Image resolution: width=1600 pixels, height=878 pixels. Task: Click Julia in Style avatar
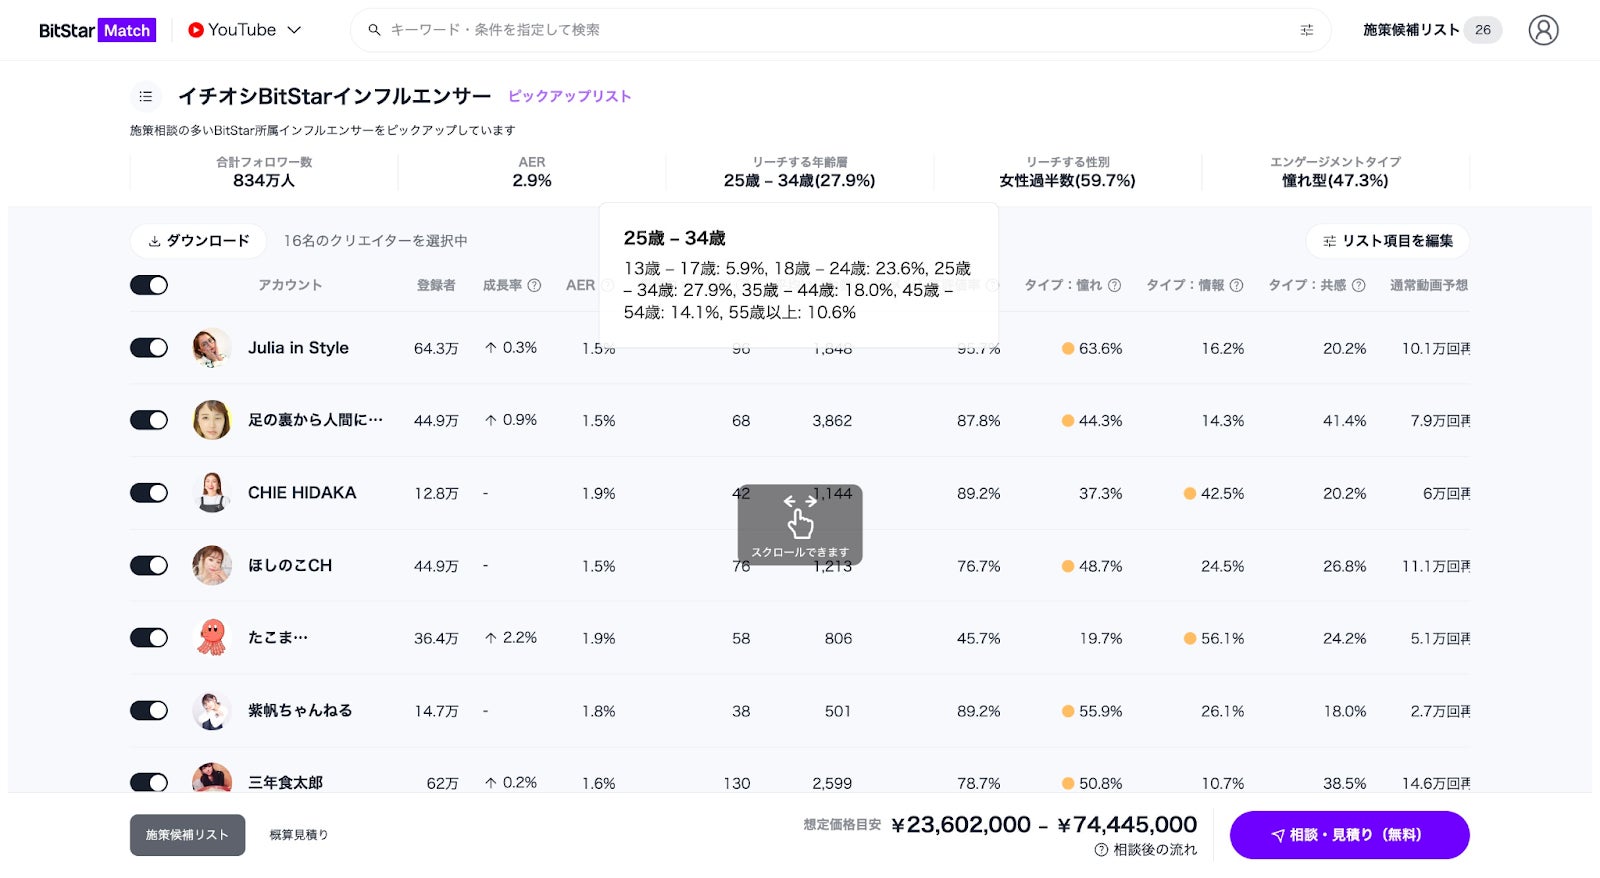tap(211, 348)
